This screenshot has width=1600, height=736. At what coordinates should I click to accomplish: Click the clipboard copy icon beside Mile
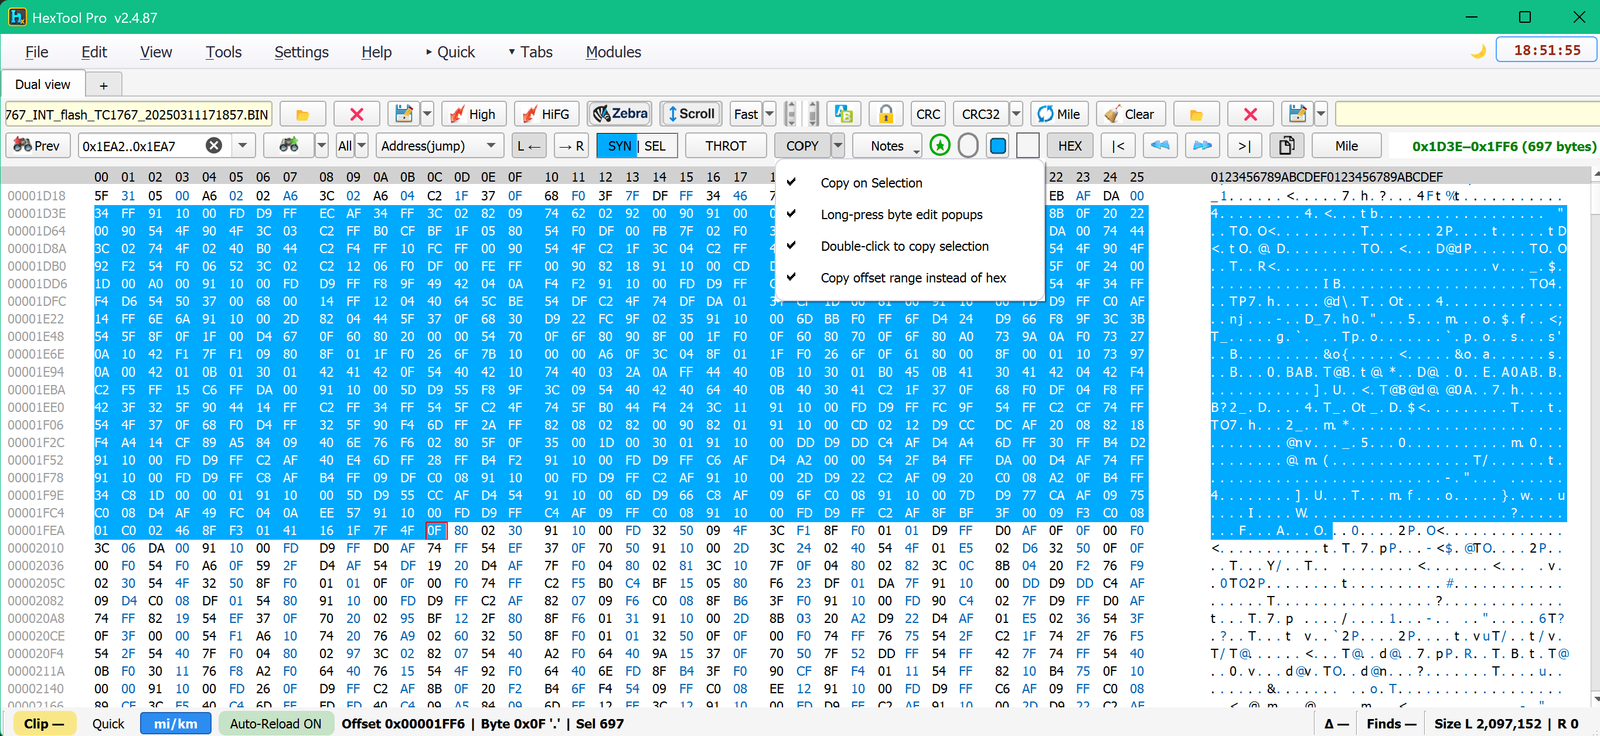pos(1287,146)
